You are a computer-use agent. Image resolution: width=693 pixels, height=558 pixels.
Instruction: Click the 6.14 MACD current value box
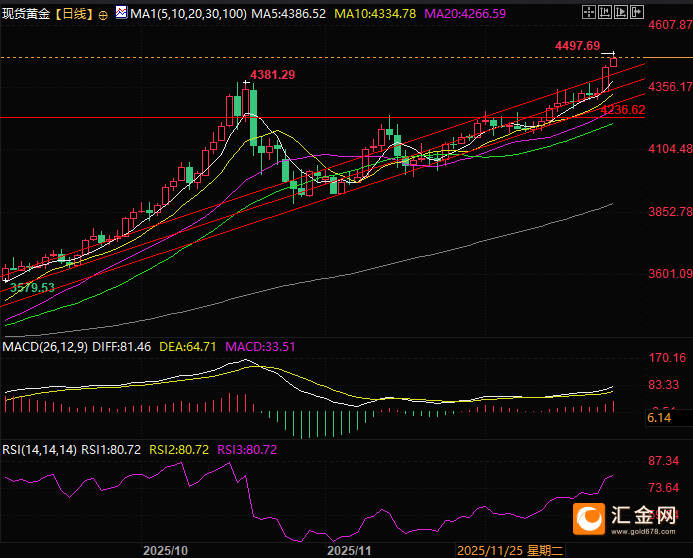[x=669, y=418]
